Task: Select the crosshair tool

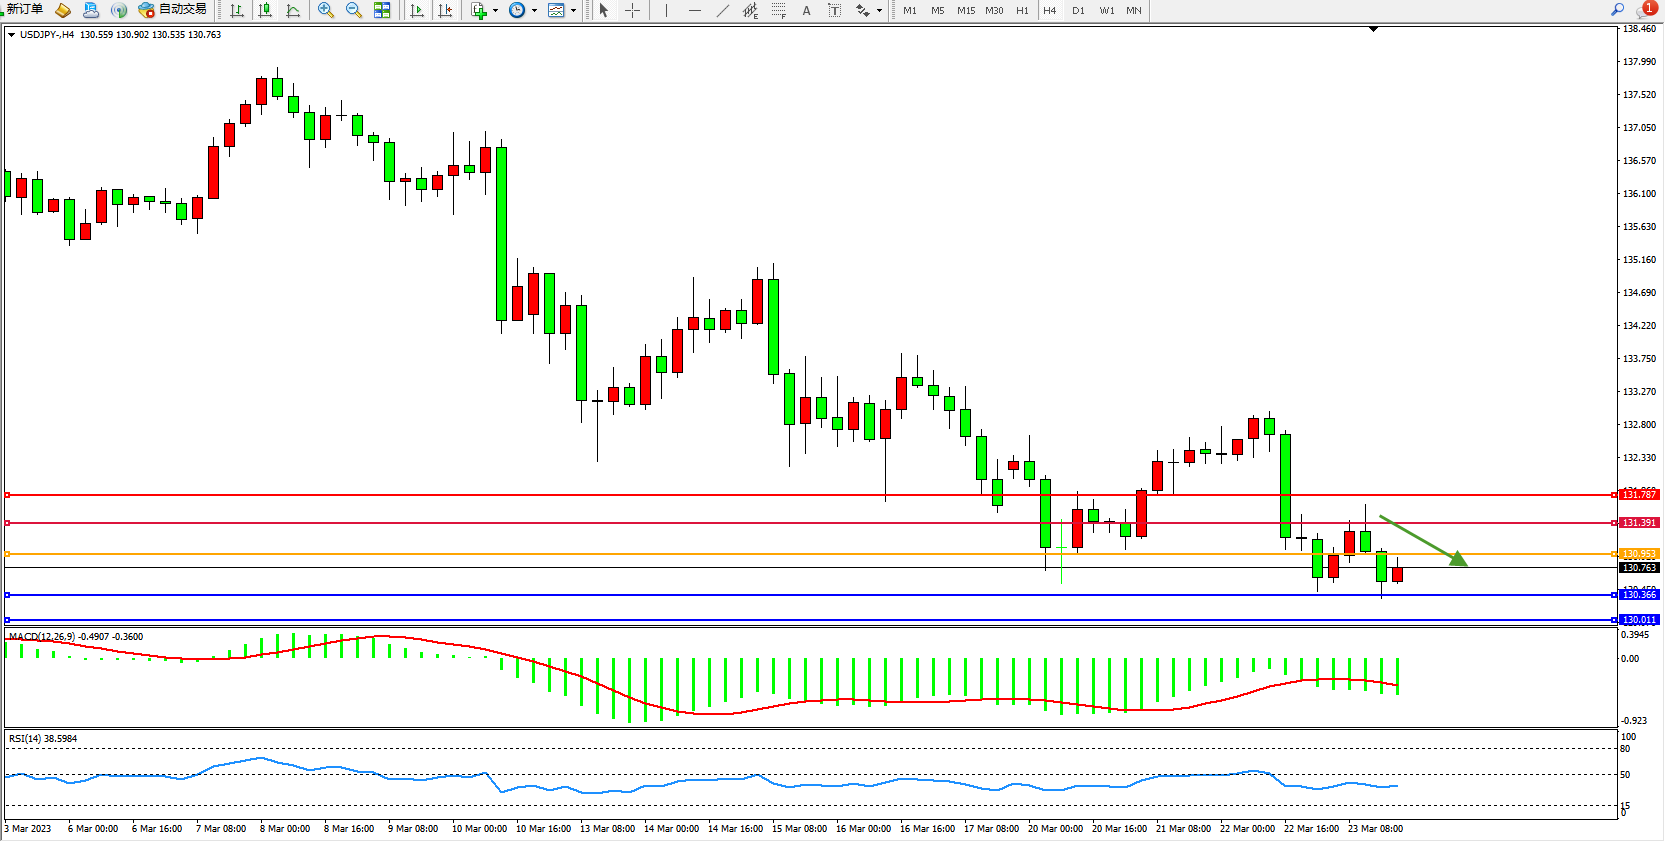Action: pos(632,10)
